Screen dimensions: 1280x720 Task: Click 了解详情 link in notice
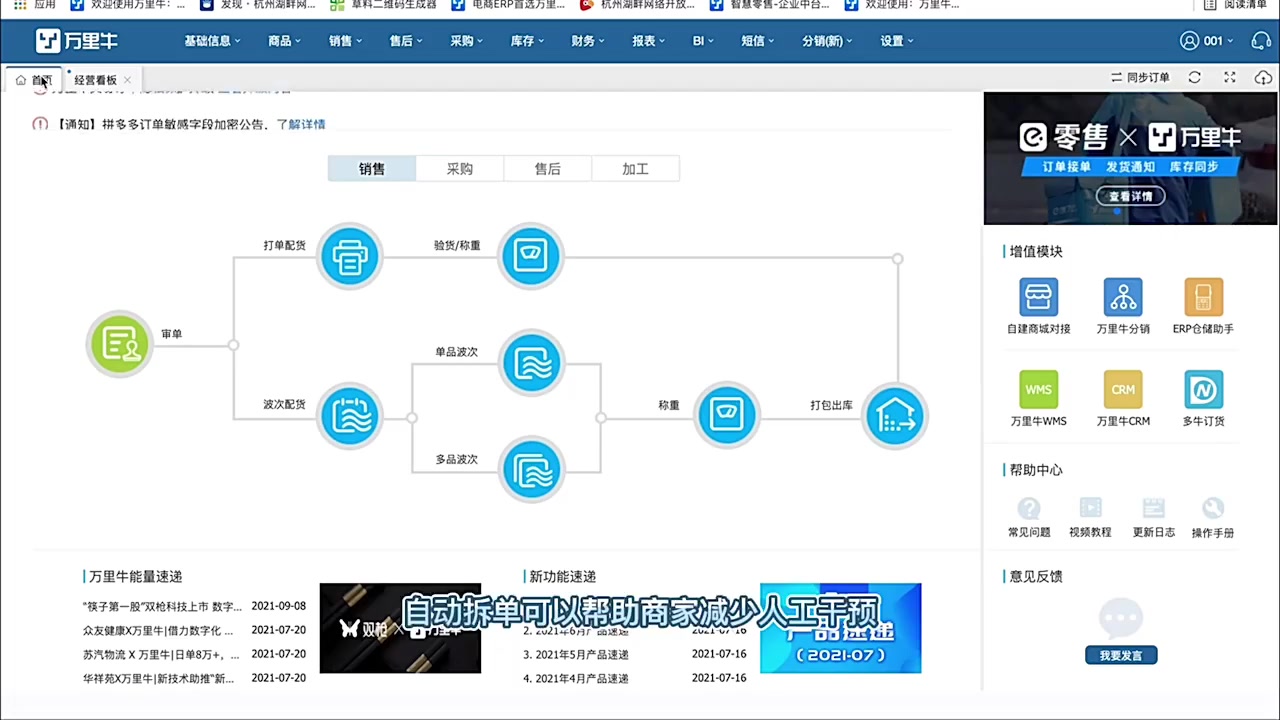coord(301,124)
